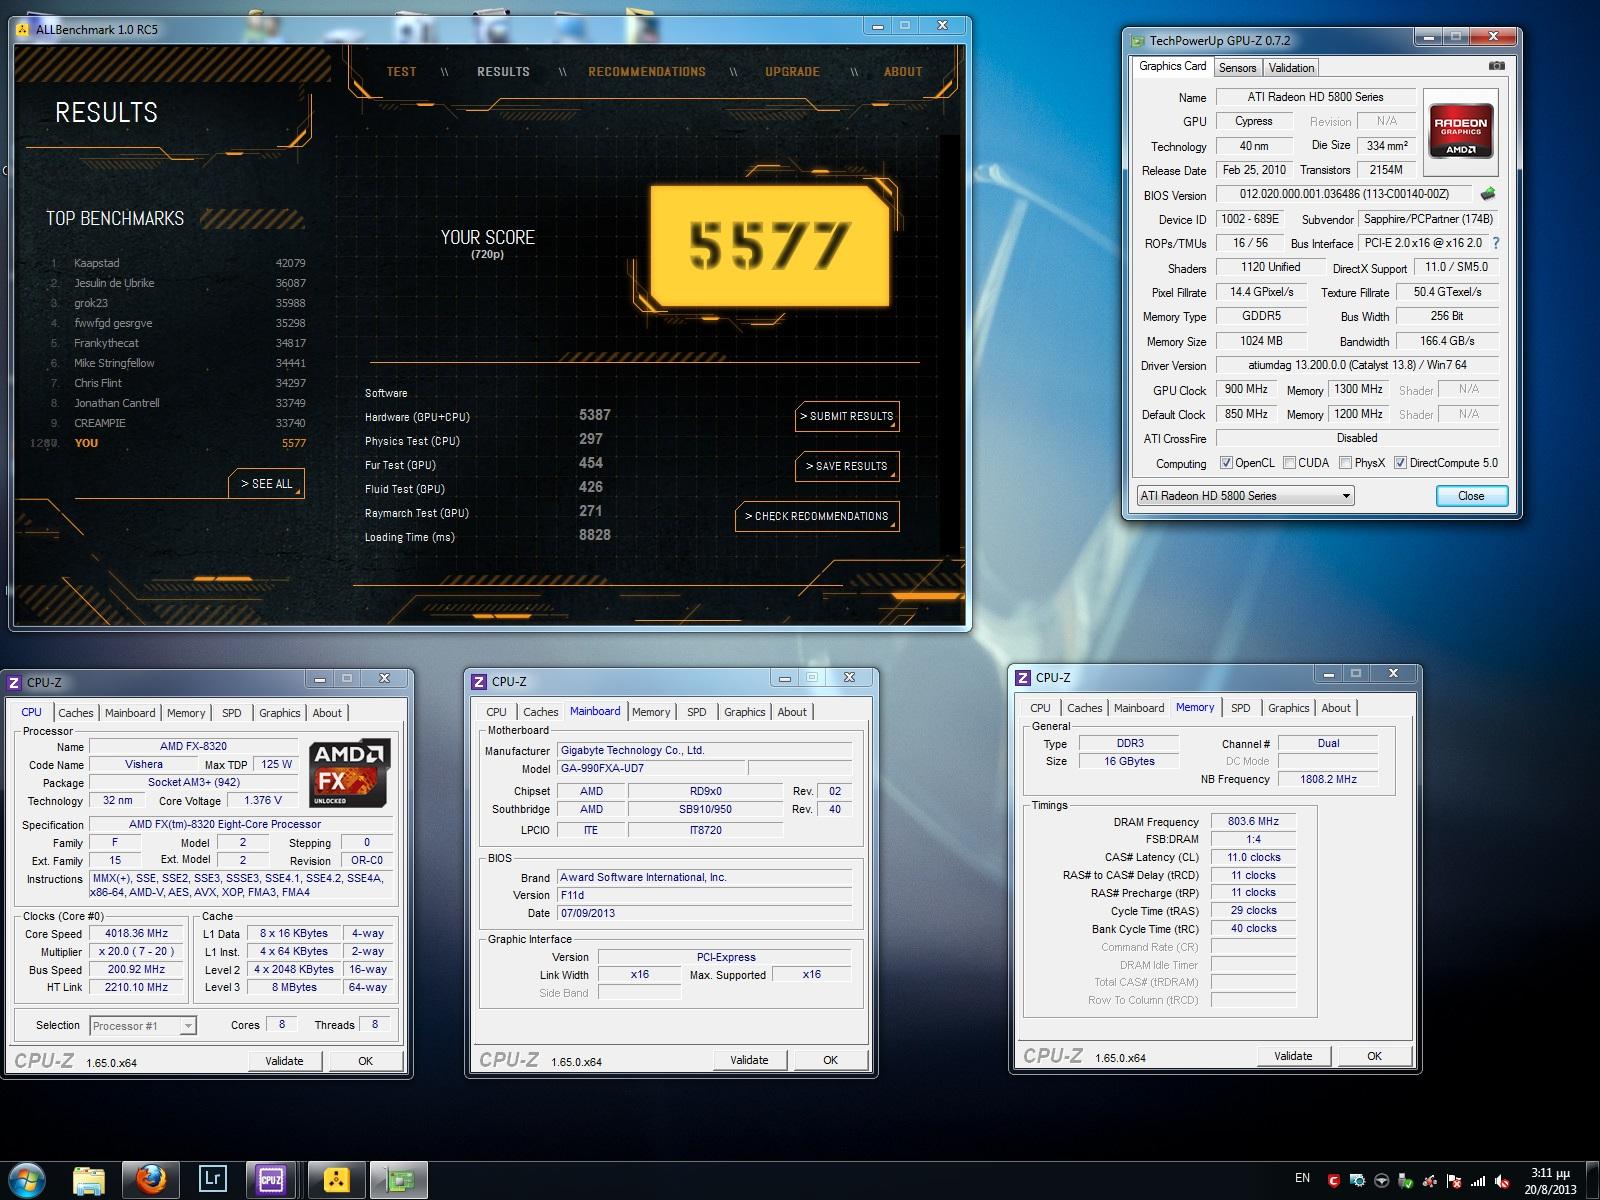Click the taskbar clock showing 3:11
This screenshot has width=1600, height=1200.
click(x=1550, y=1181)
